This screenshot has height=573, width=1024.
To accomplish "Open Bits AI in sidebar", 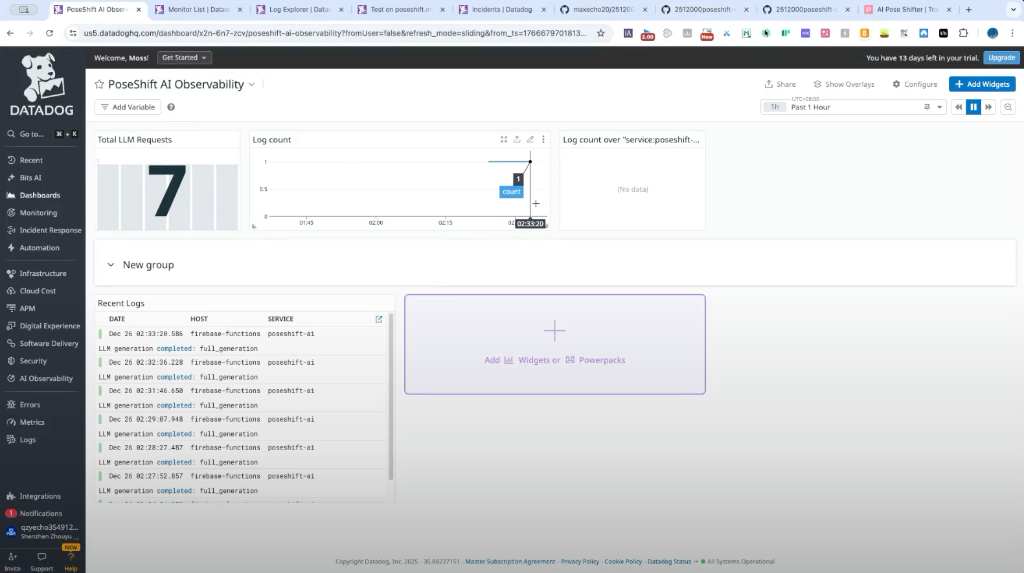I will tap(30, 178).
